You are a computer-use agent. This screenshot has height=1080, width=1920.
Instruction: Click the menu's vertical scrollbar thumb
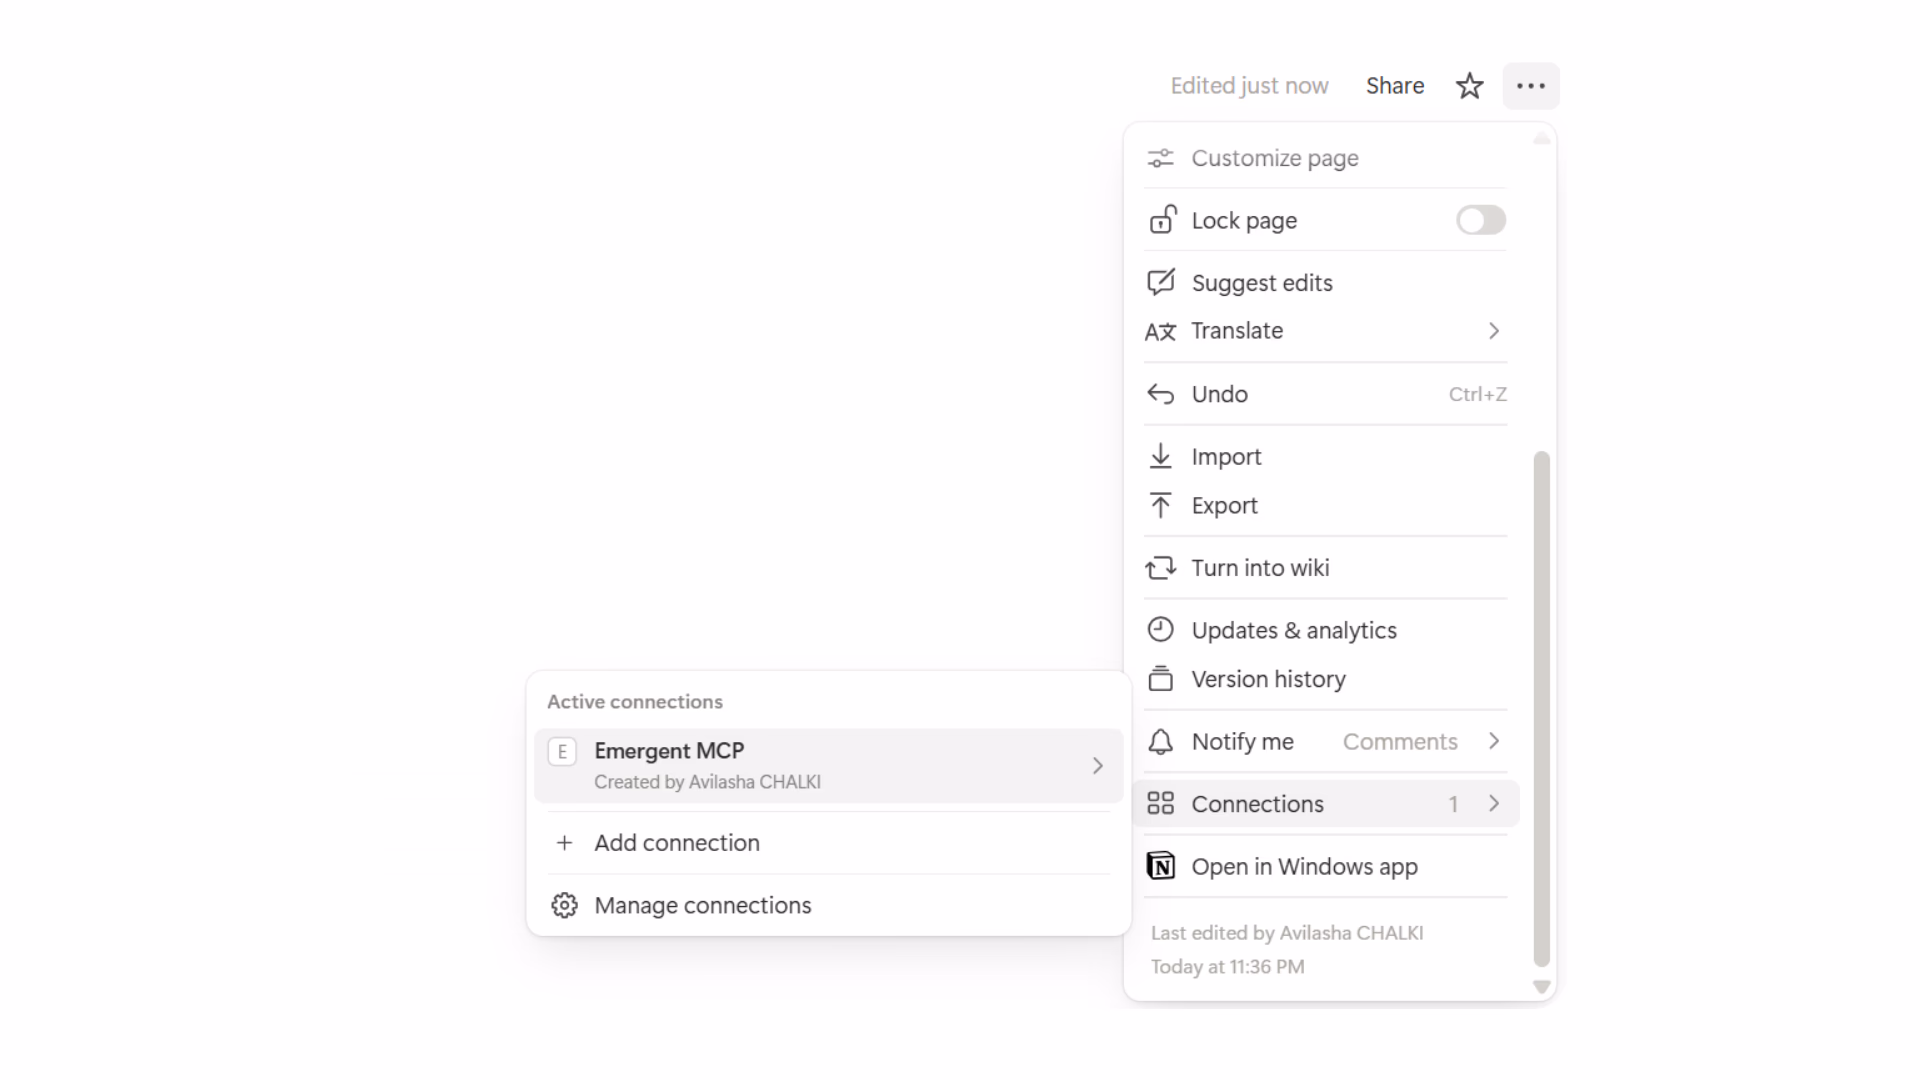[x=1542, y=709]
